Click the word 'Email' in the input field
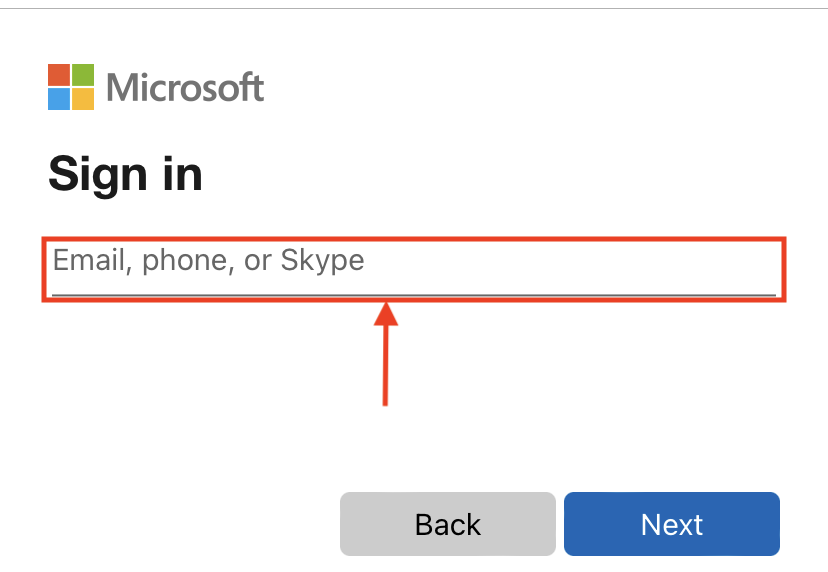Screen dimensions: 828x572 coord(89,260)
